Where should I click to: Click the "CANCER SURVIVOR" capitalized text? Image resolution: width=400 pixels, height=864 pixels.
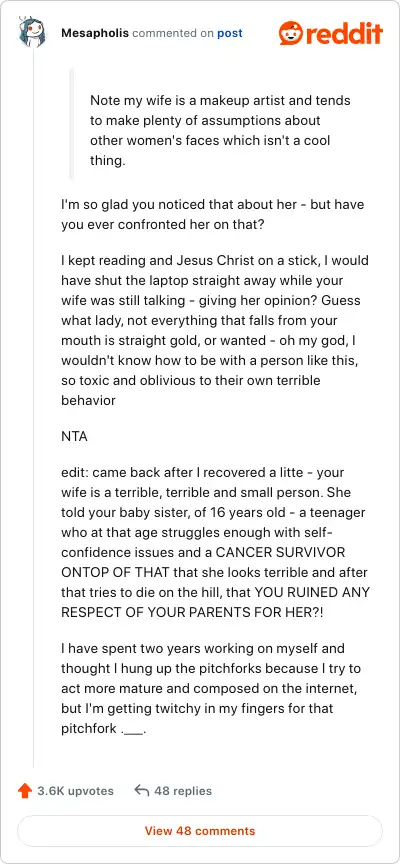point(280,553)
